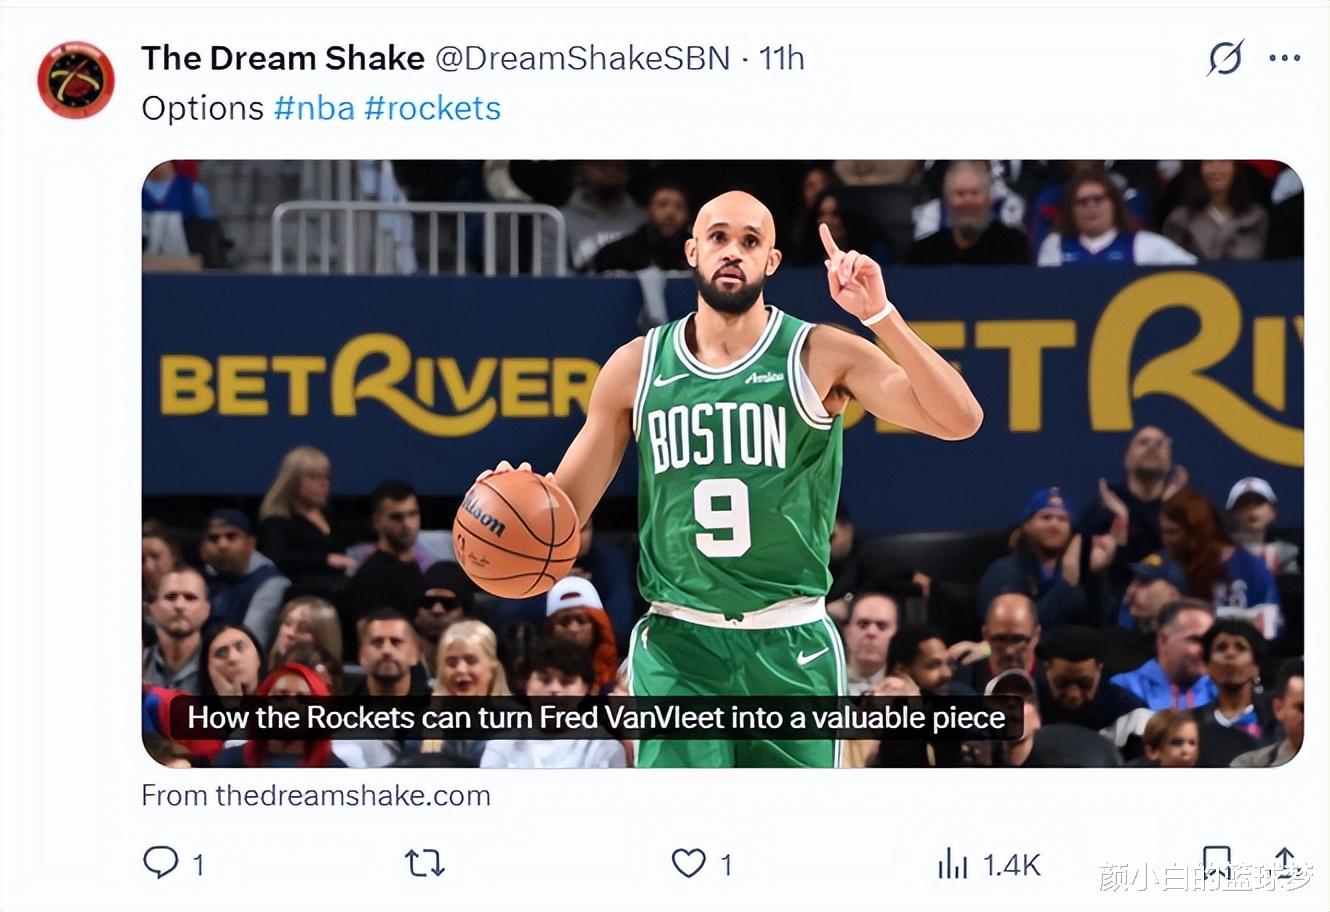The width and height of the screenshot is (1330, 912).
Task: Click the @DreamShakeSBN handle
Action: 583,58
